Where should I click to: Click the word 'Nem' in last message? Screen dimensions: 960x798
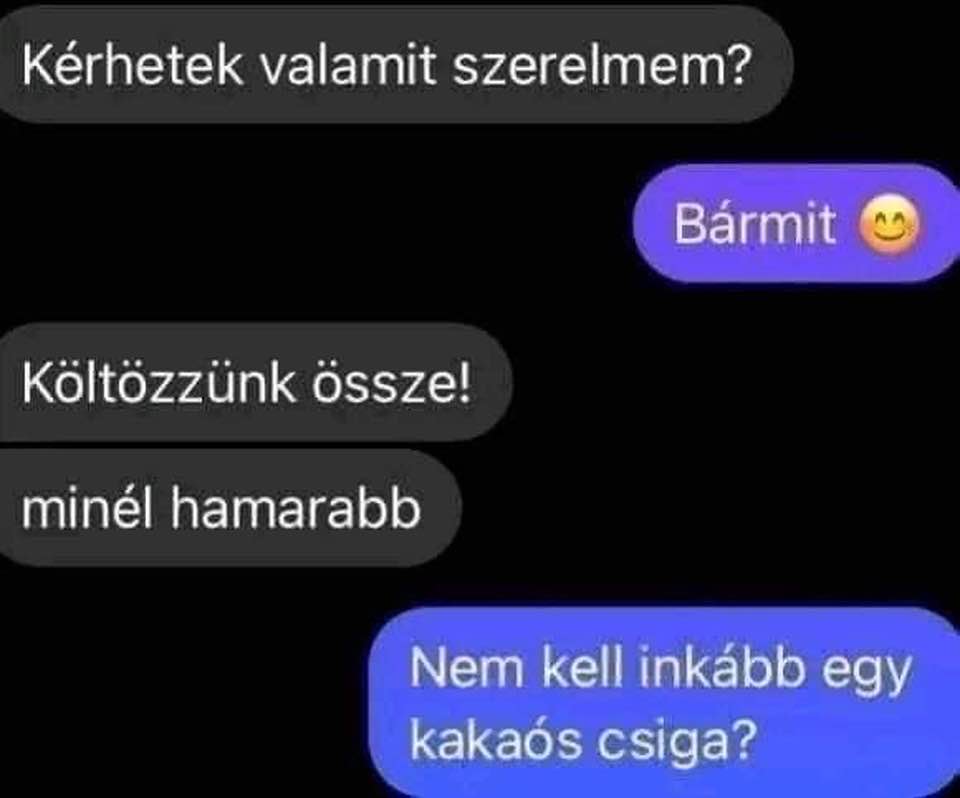click(x=467, y=667)
